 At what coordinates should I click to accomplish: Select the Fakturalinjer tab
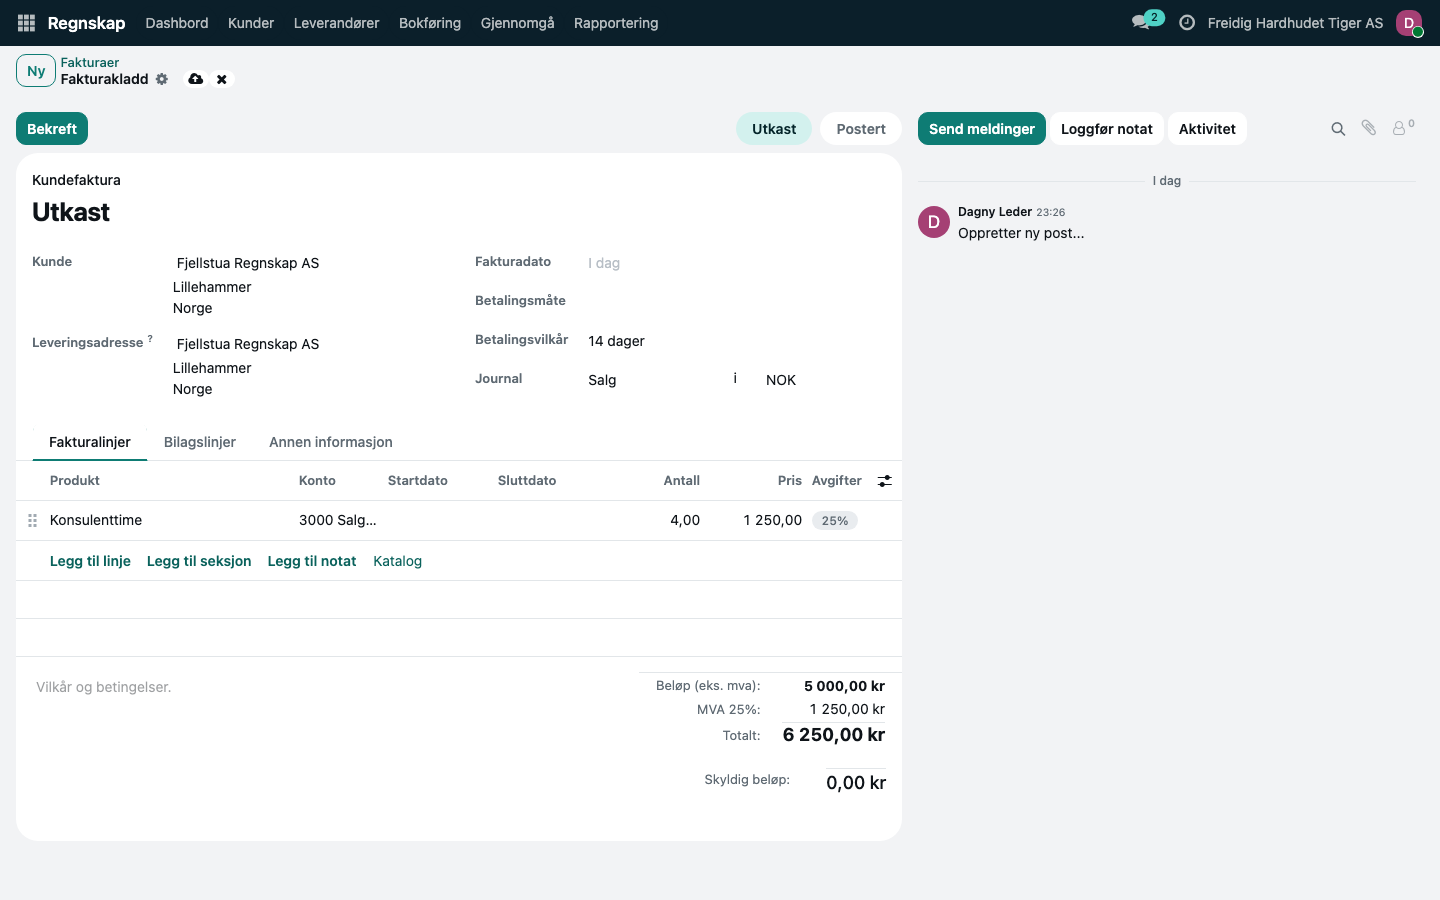pyautogui.click(x=90, y=442)
